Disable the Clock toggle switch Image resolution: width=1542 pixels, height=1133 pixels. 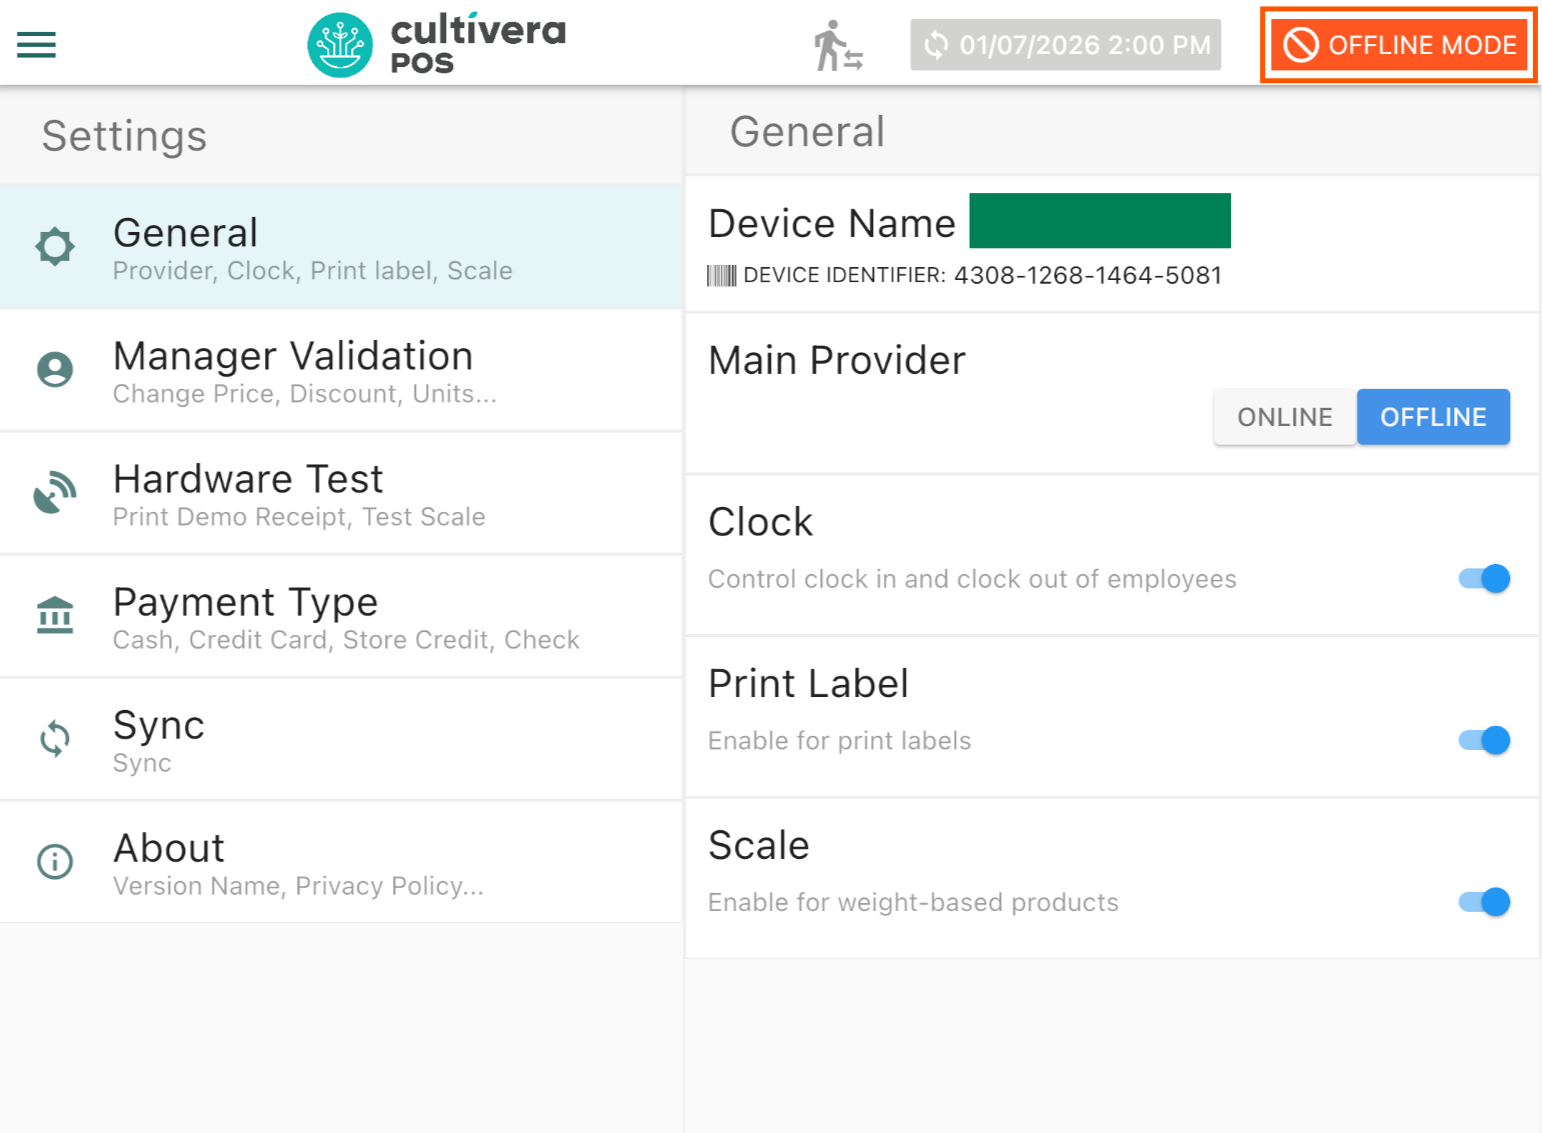(1484, 579)
